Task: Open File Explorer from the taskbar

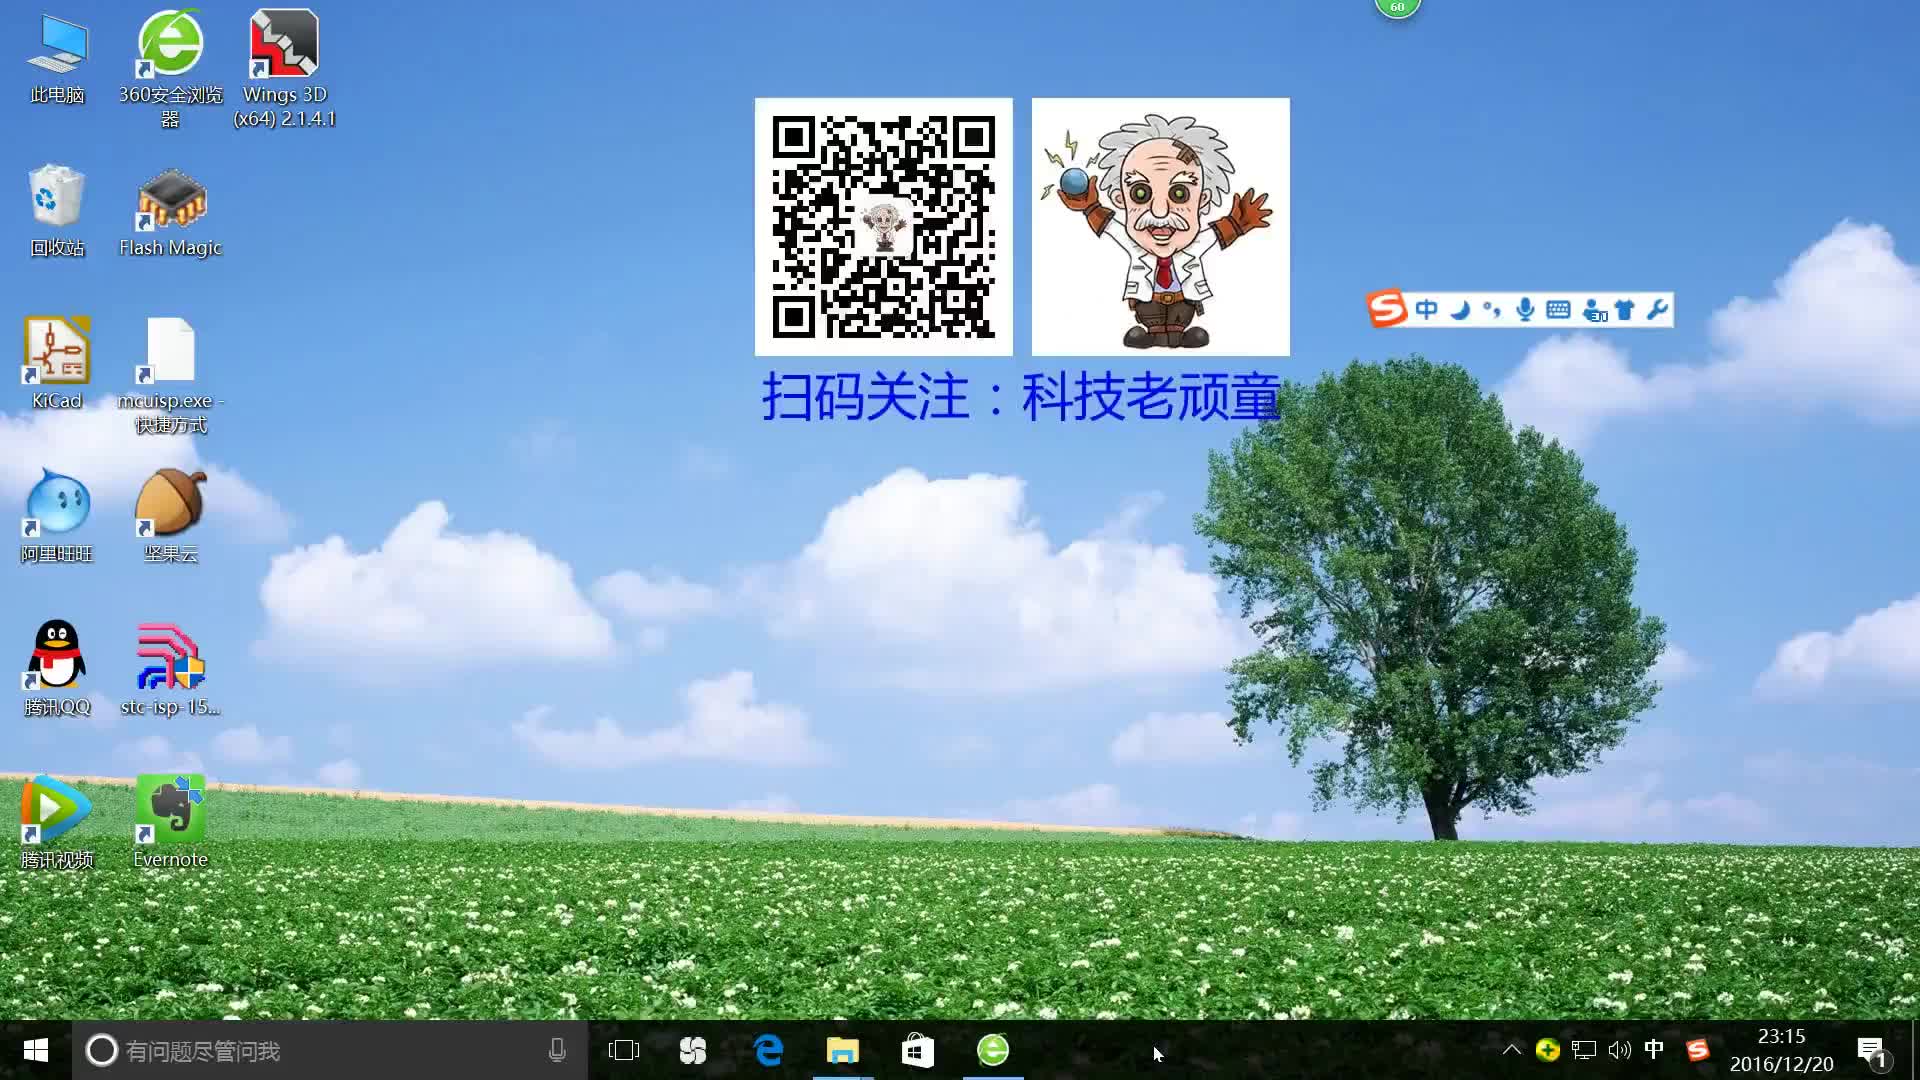Action: (x=843, y=1050)
